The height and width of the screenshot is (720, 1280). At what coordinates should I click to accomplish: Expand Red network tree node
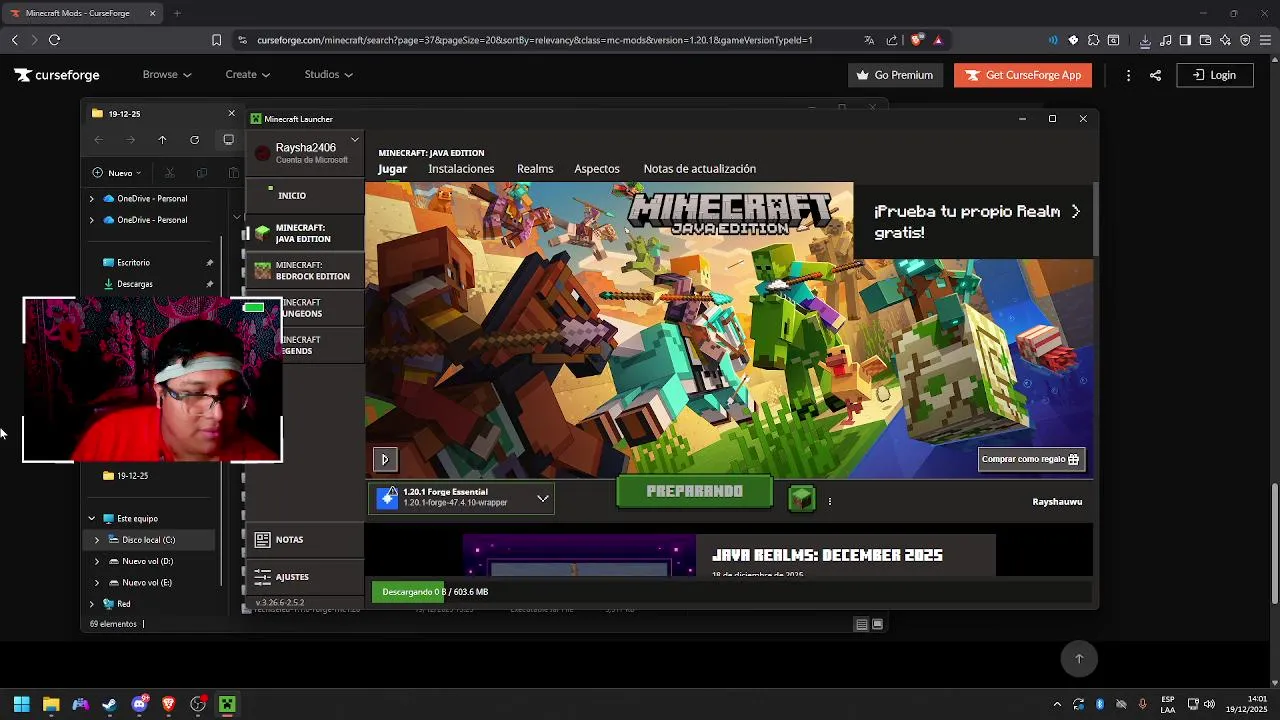pyautogui.click(x=91, y=604)
